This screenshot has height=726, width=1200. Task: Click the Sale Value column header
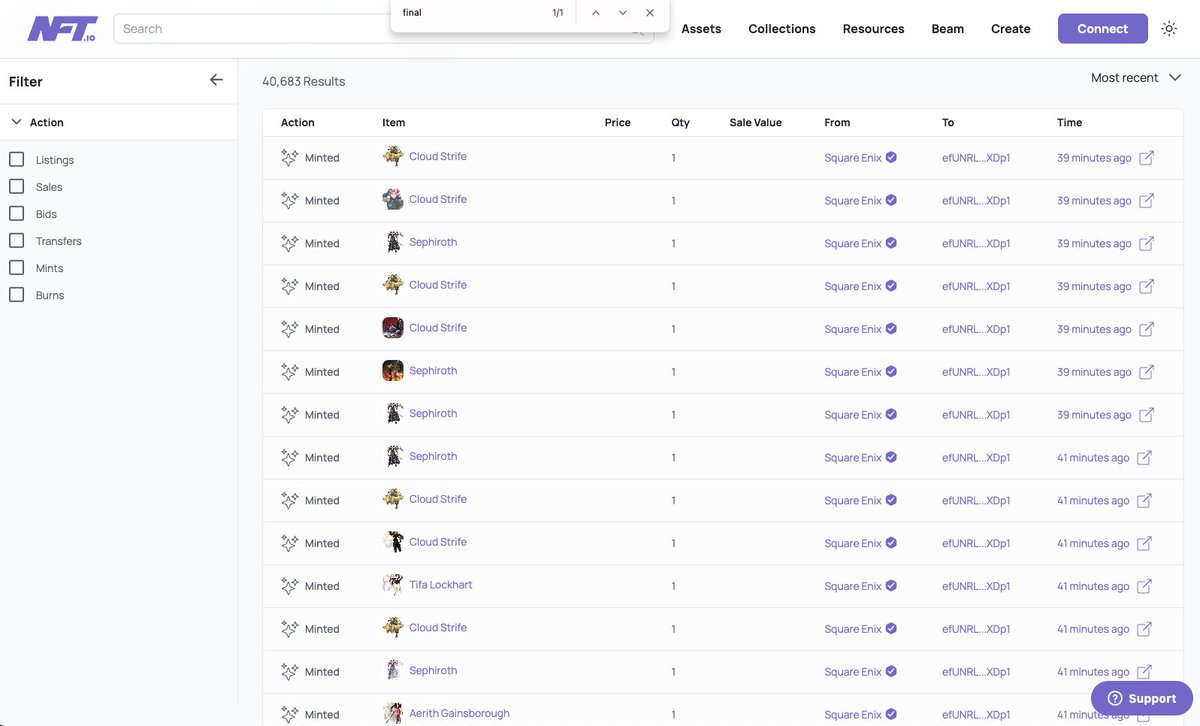pos(756,122)
